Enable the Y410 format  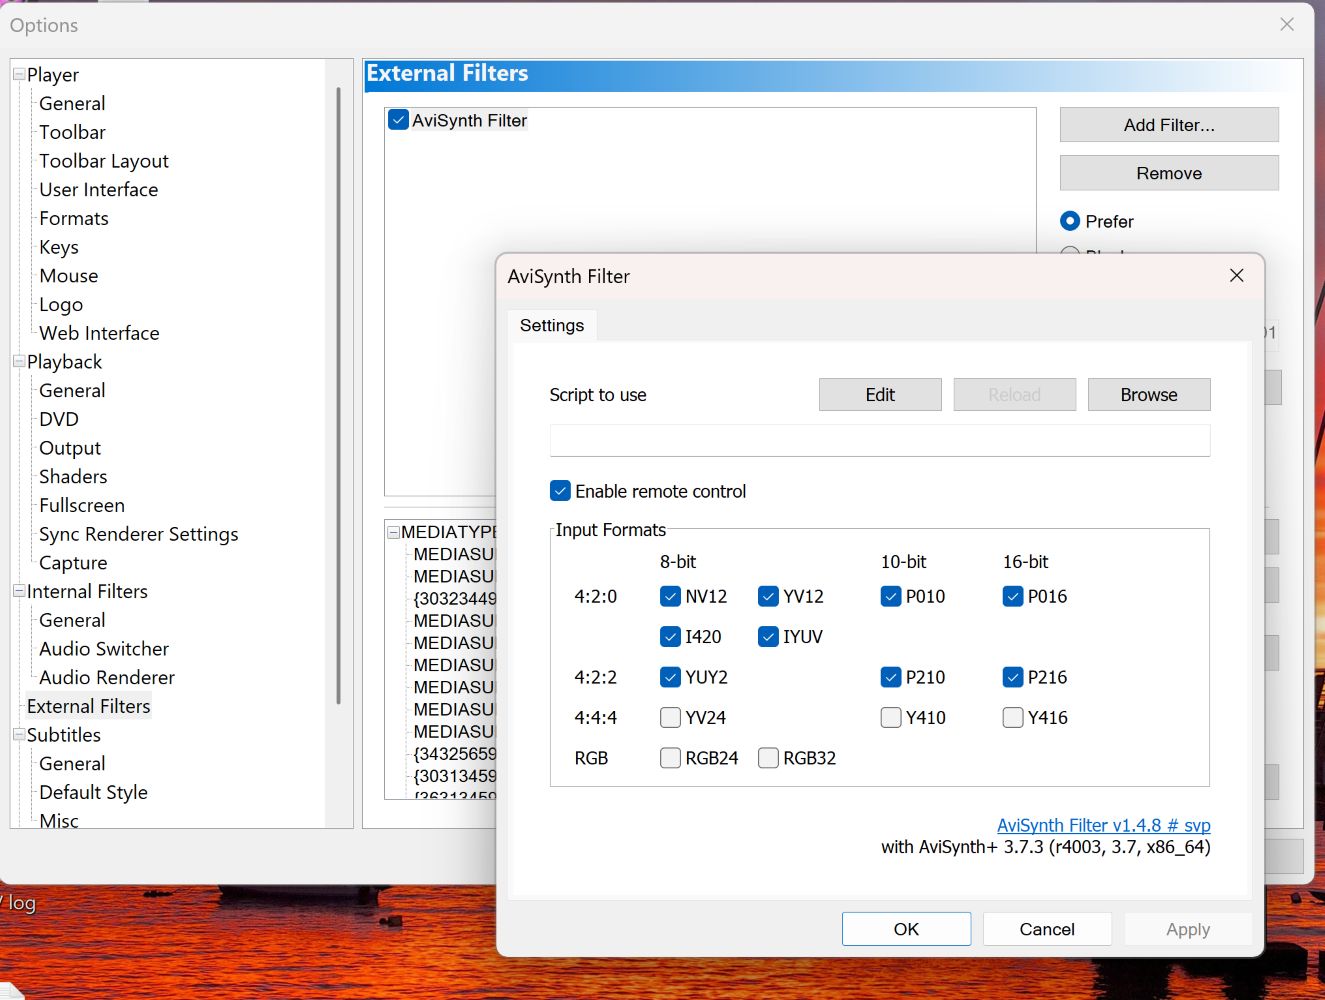tap(891, 717)
